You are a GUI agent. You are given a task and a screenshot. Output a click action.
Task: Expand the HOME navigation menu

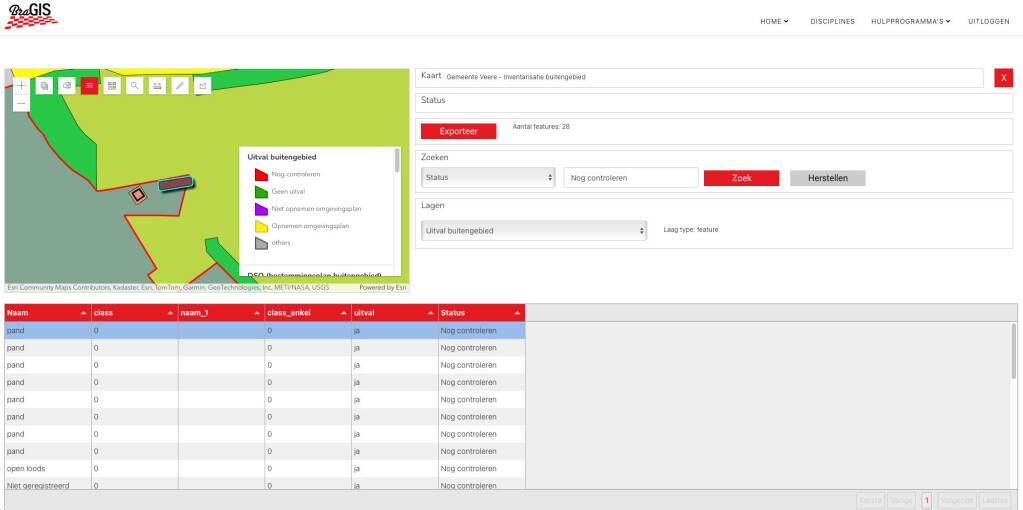(x=774, y=21)
